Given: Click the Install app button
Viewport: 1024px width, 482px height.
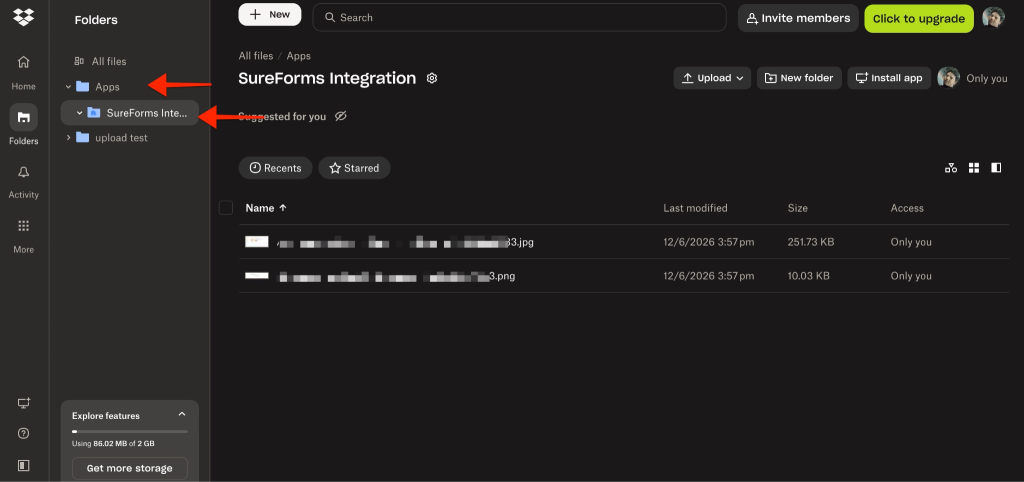Looking at the screenshot, I should pyautogui.click(x=889, y=78).
